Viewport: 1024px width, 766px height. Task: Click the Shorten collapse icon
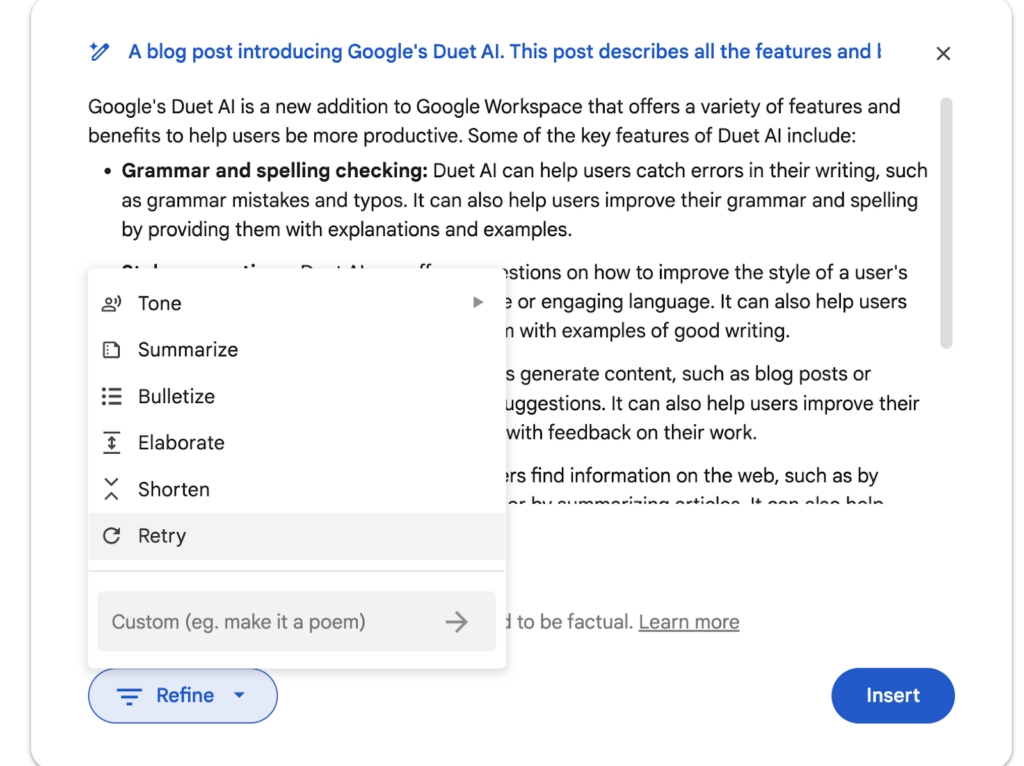click(111, 489)
